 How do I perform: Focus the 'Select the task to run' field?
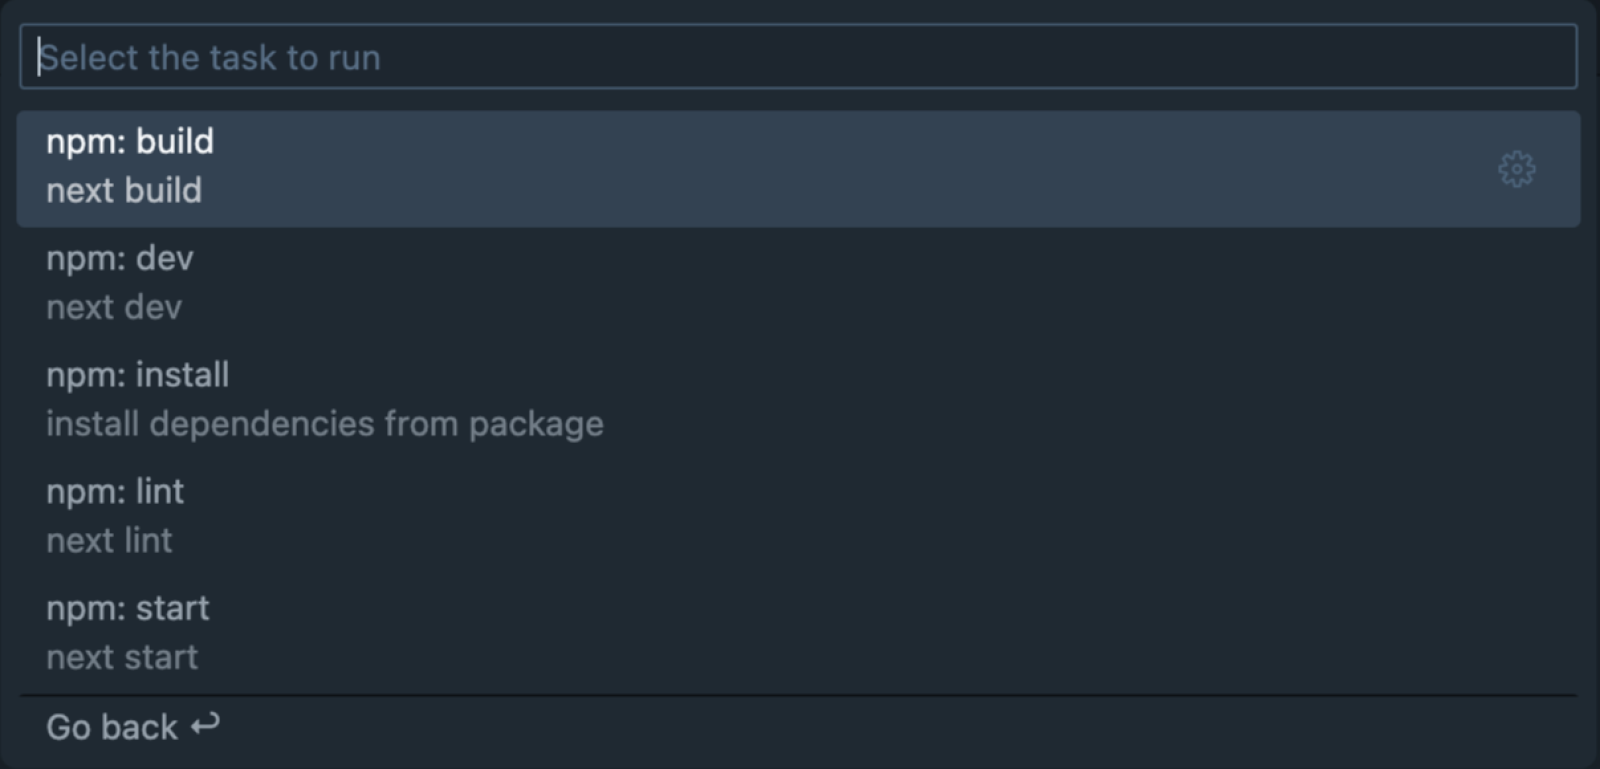click(798, 57)
